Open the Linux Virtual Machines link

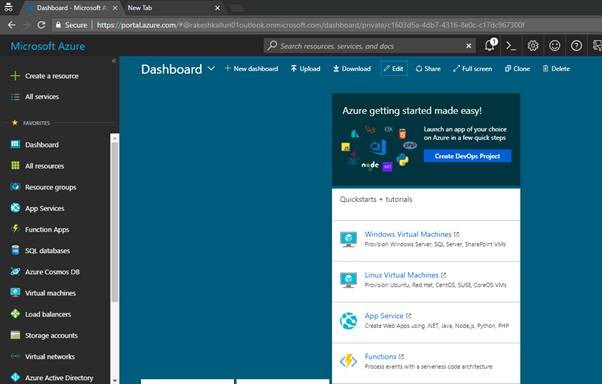coord(401,275)
